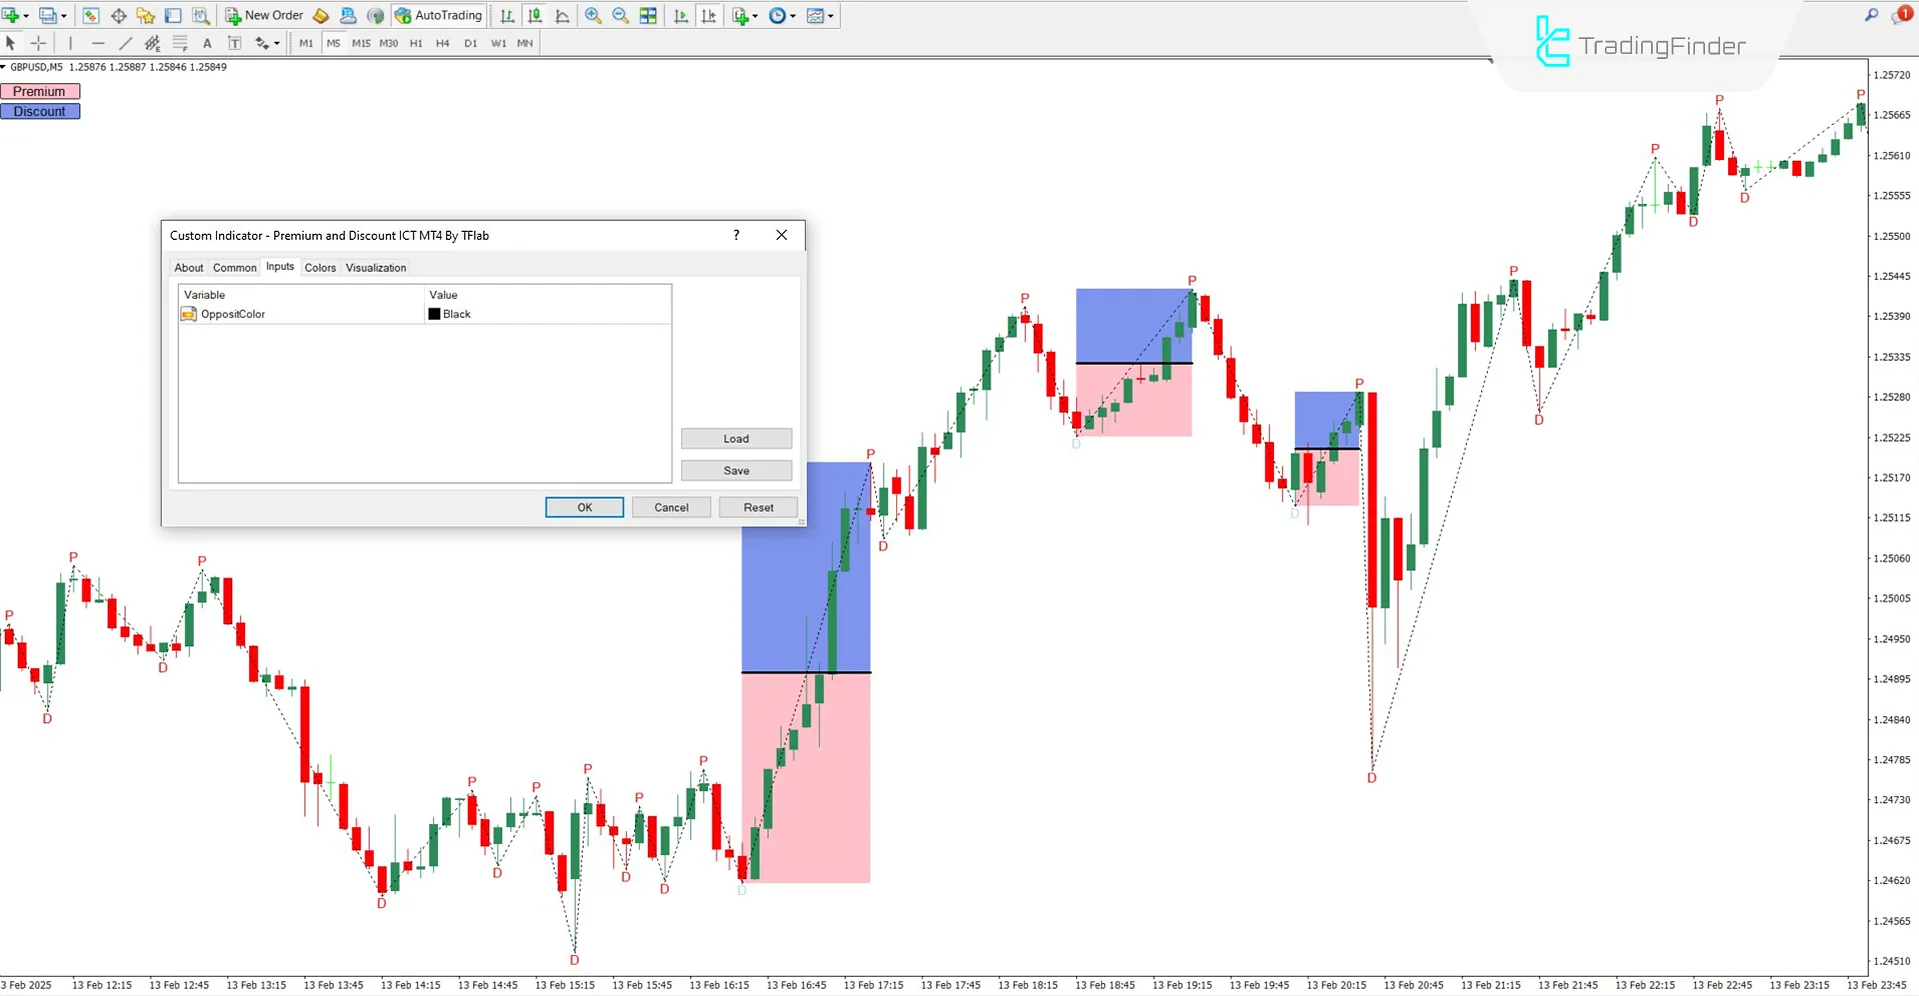
Task: Switch to the Colors tab
Action: (320, 267)
